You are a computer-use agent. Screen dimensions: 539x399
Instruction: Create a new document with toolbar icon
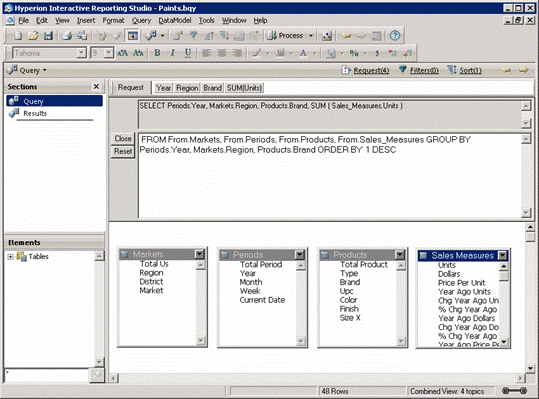coord(18,35)
